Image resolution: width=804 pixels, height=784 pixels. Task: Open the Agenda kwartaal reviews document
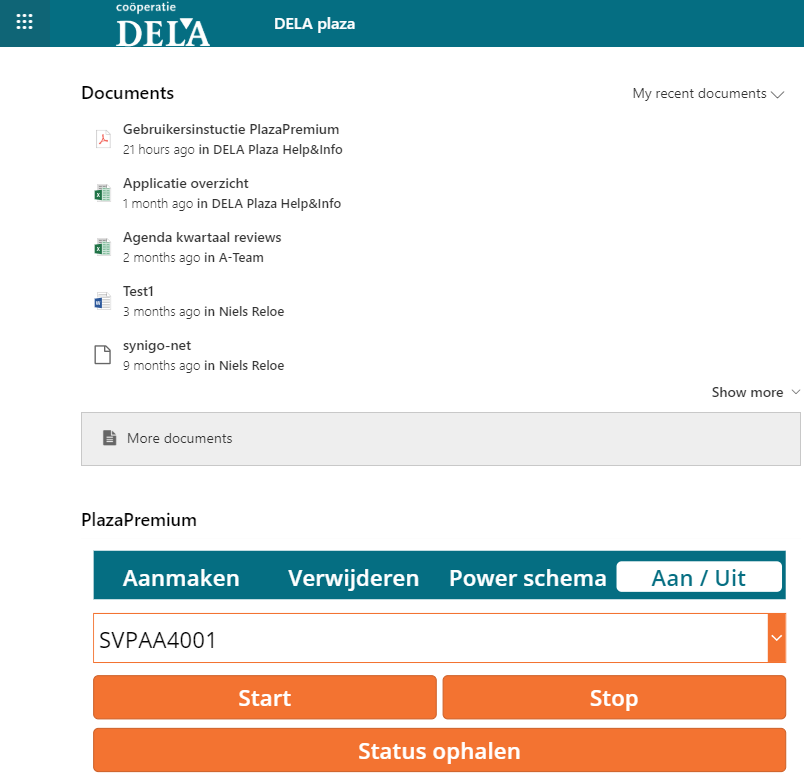[x=202, y=237]
